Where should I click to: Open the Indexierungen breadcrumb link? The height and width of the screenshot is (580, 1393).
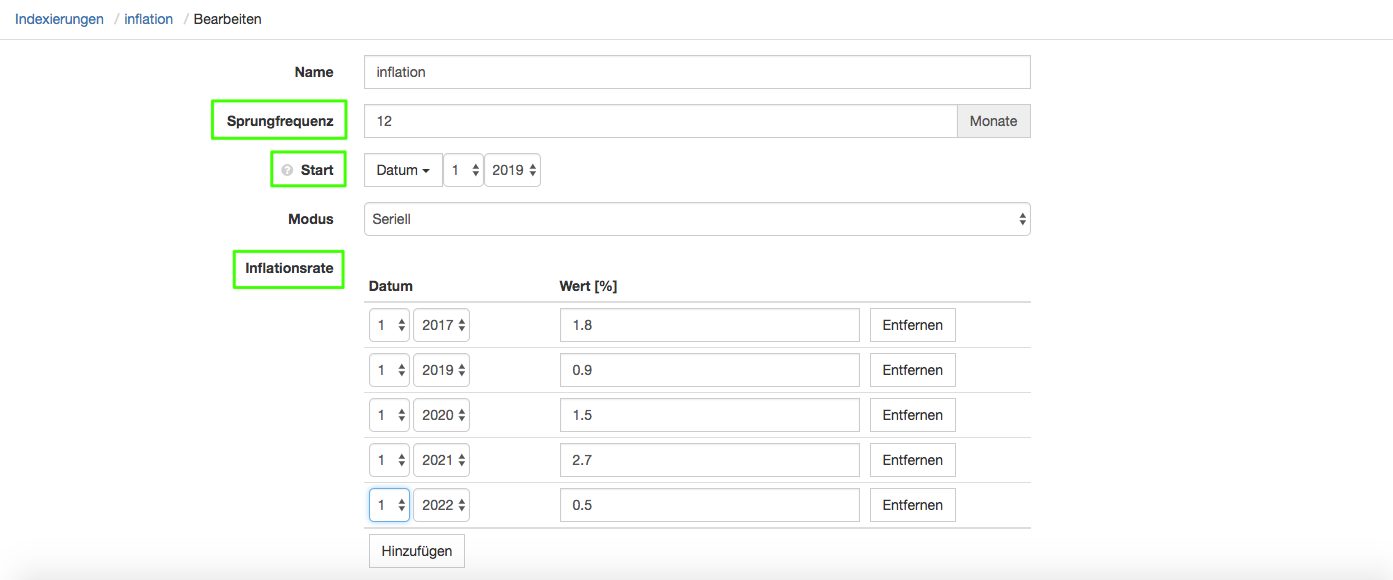click(59, 19)
